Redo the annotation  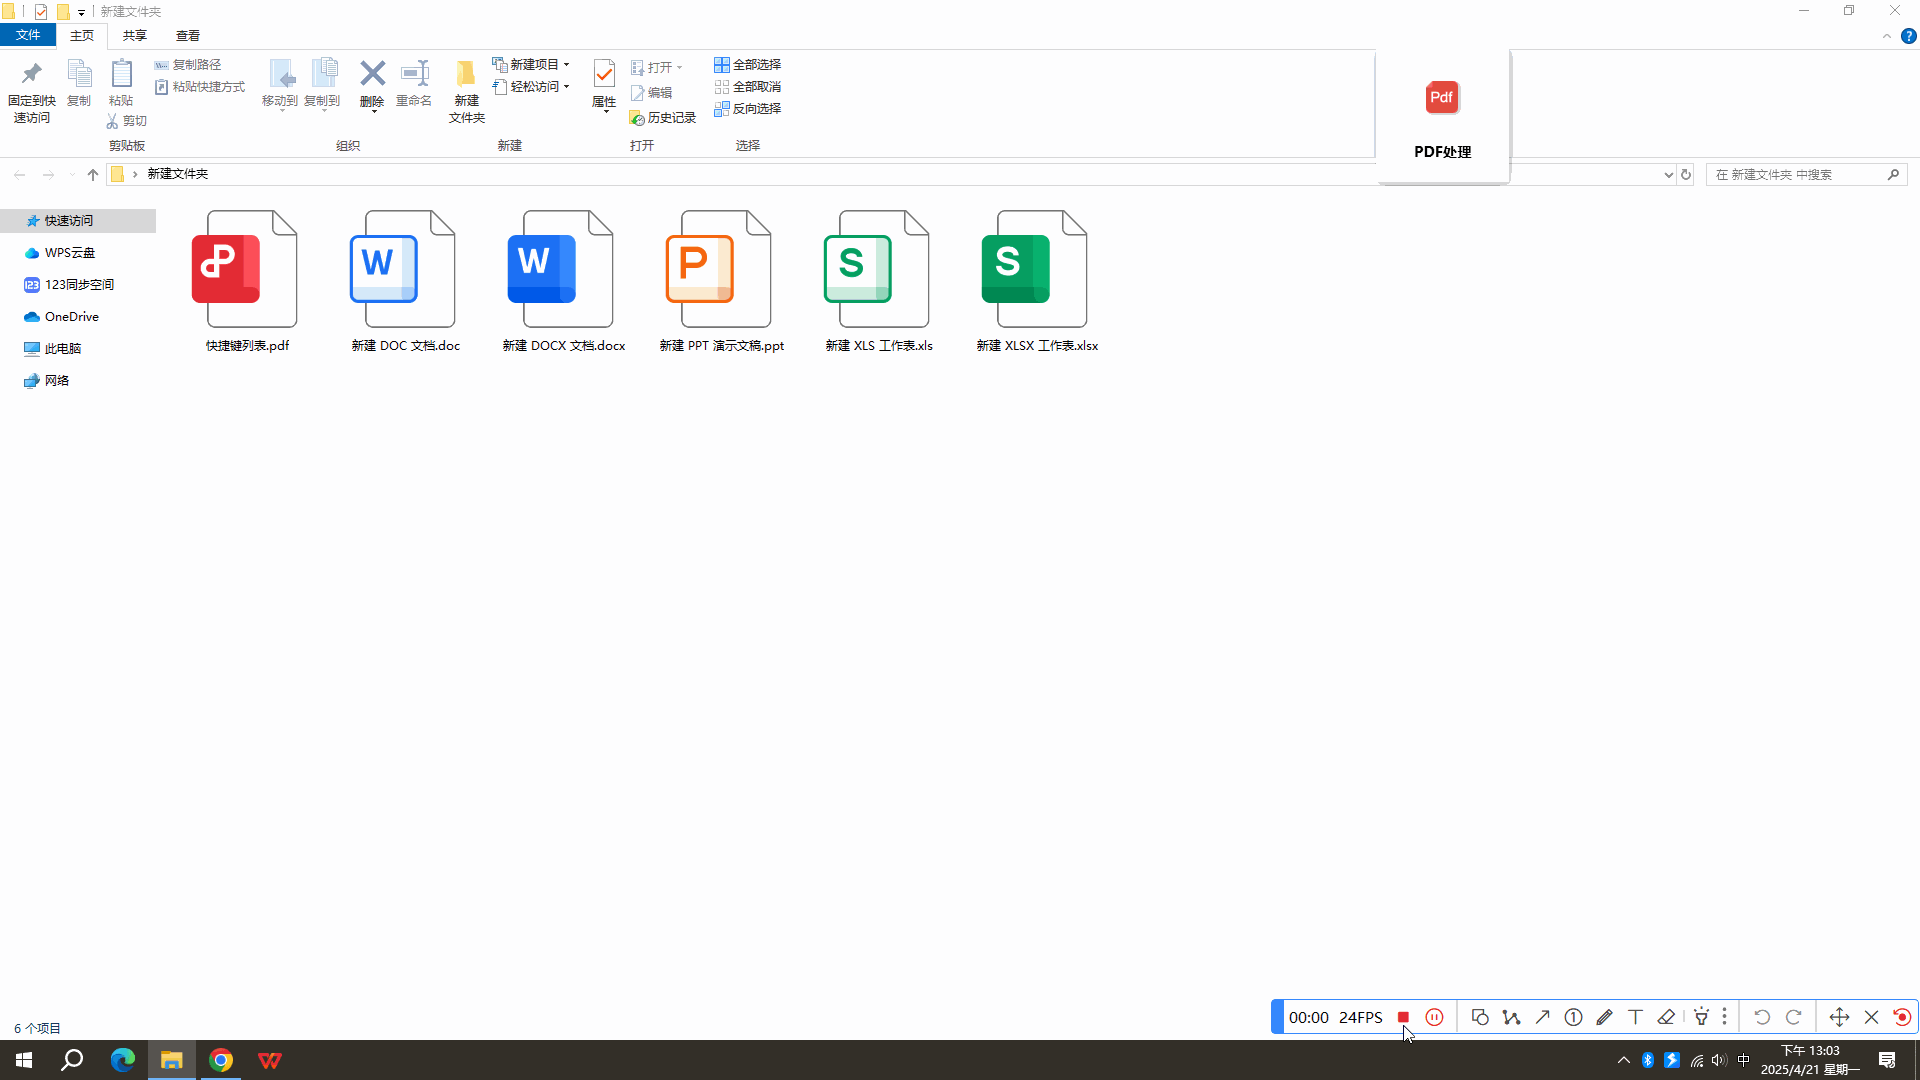1794,1017
